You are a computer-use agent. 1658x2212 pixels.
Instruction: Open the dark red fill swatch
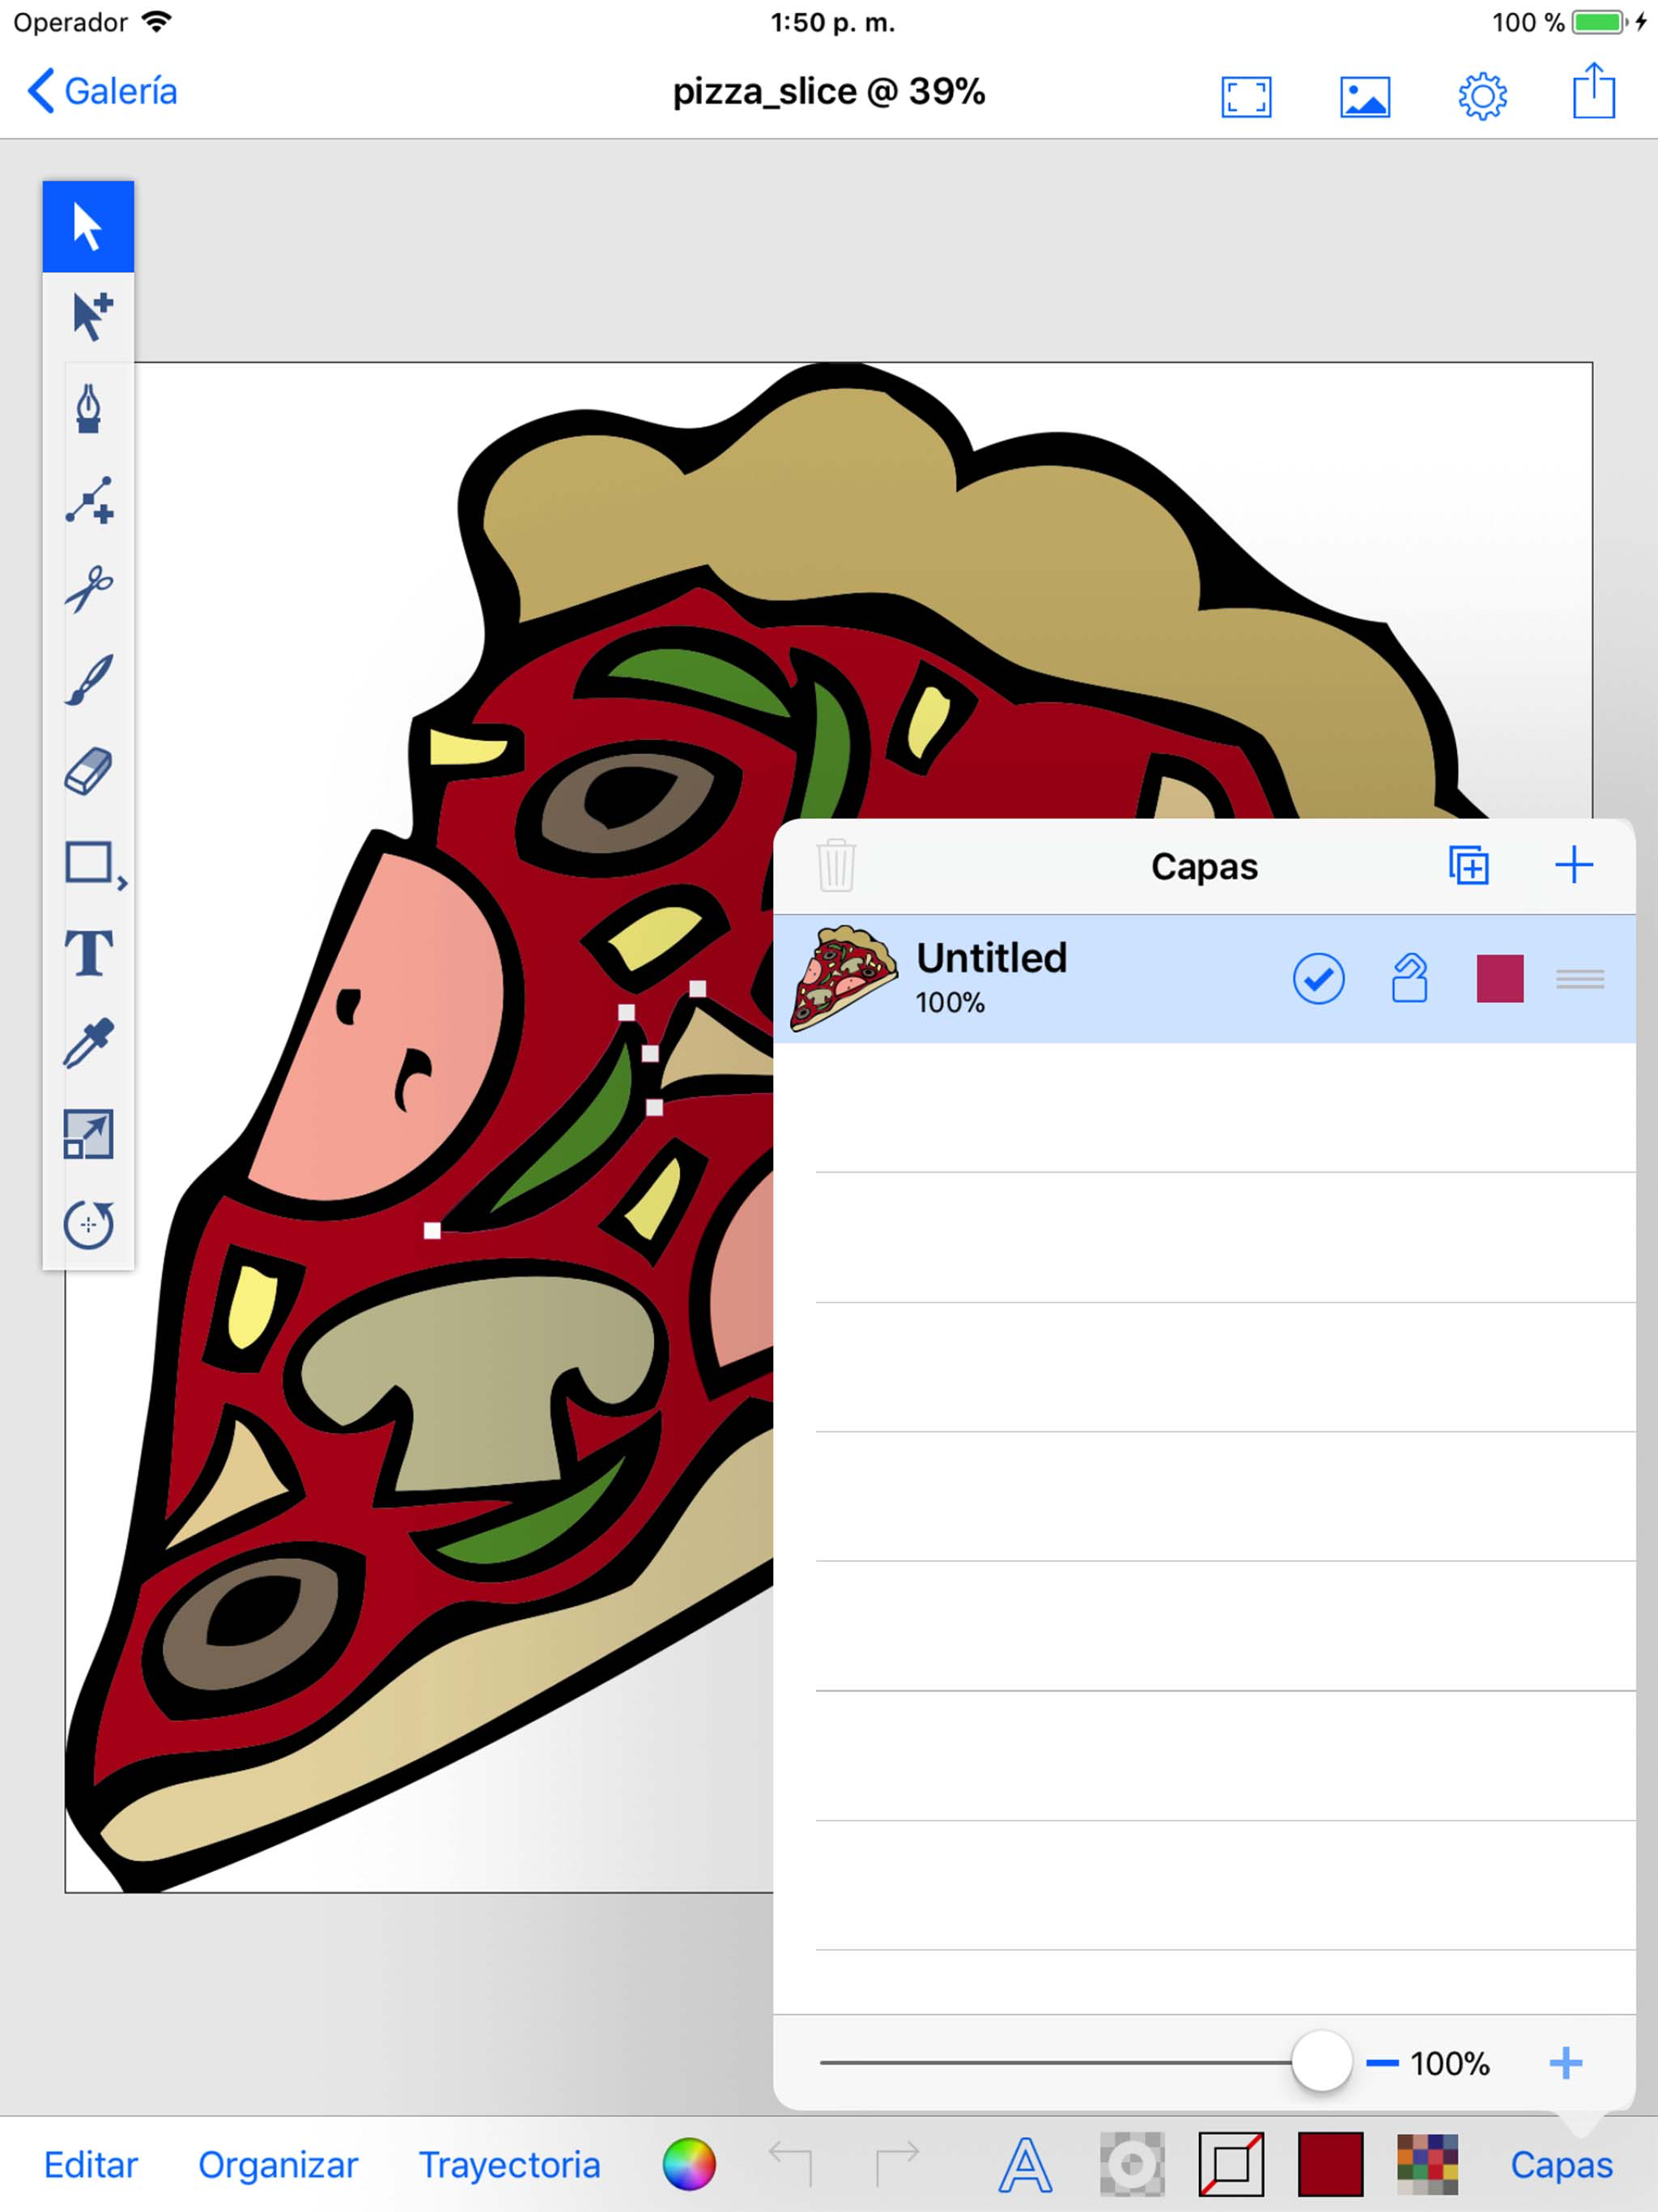click(1330, 2165)
